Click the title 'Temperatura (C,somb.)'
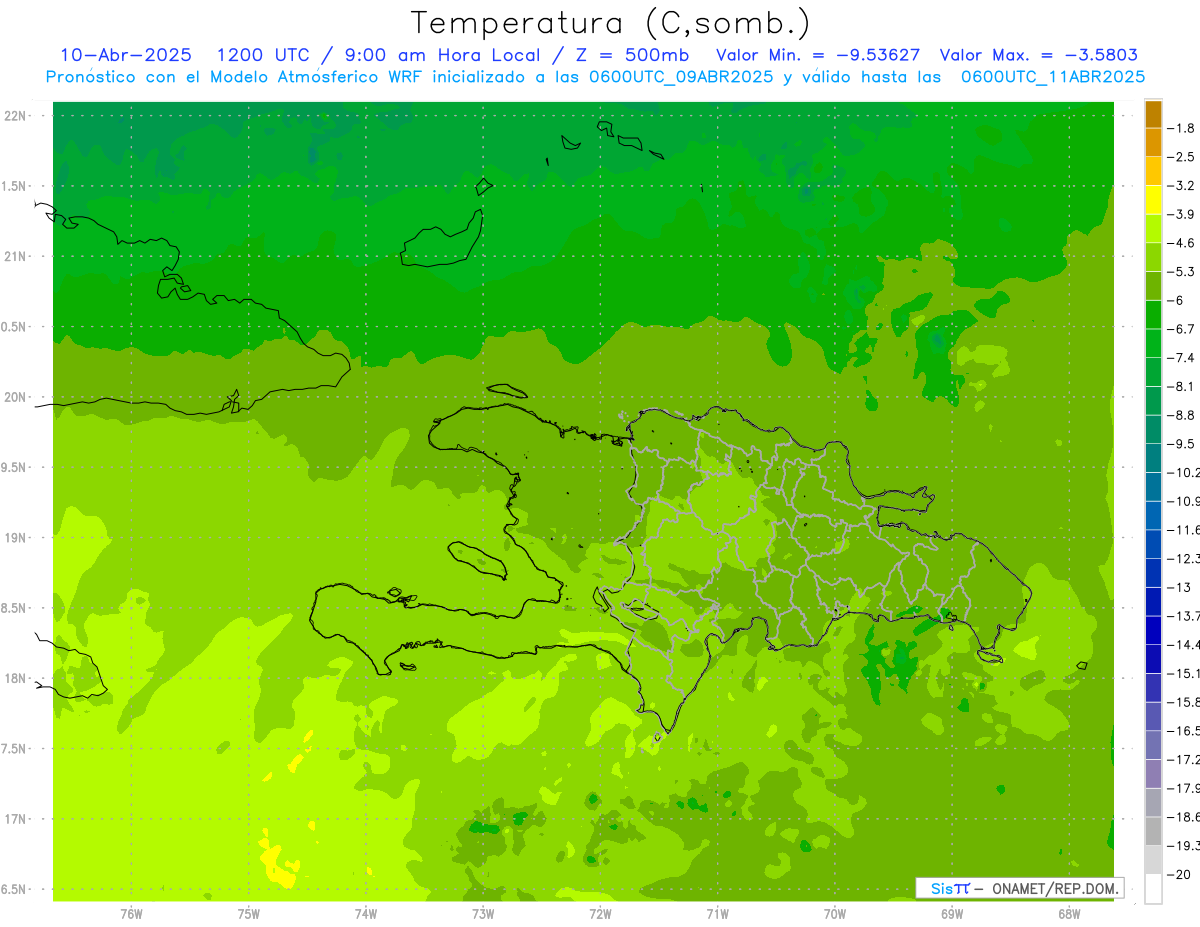1200x927 pixels. pos(611,23)
